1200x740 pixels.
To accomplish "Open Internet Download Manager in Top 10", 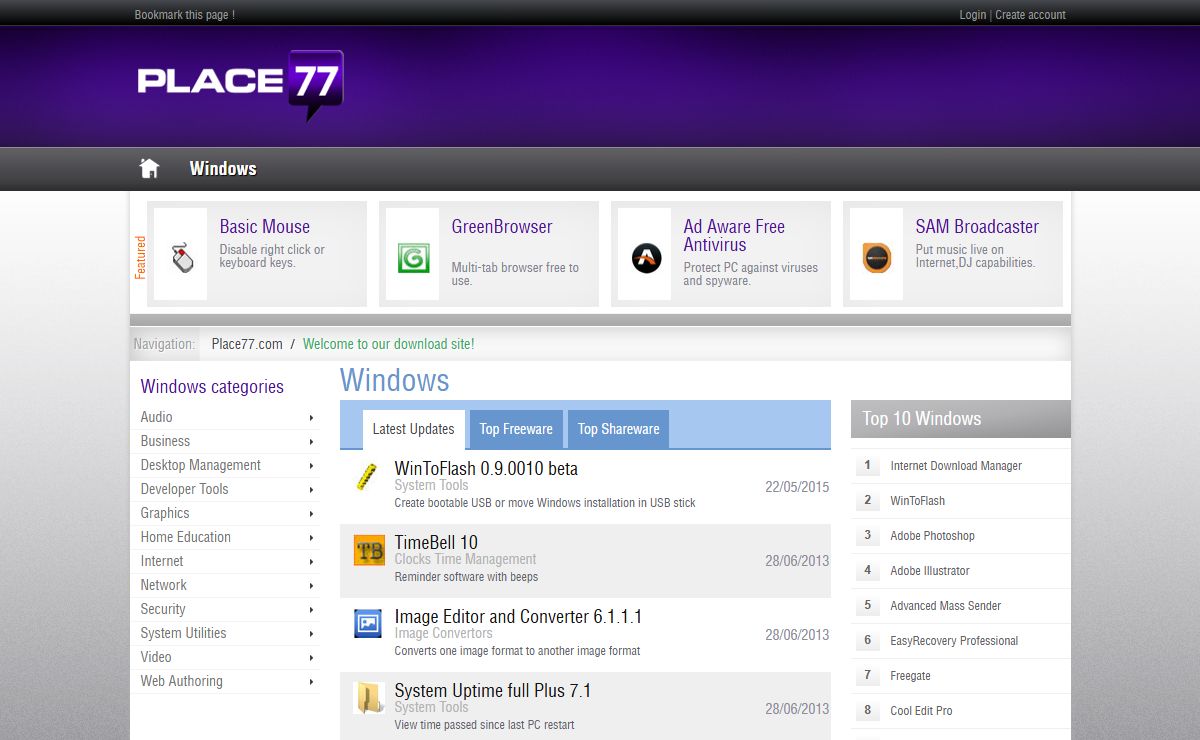I will 956,466.
